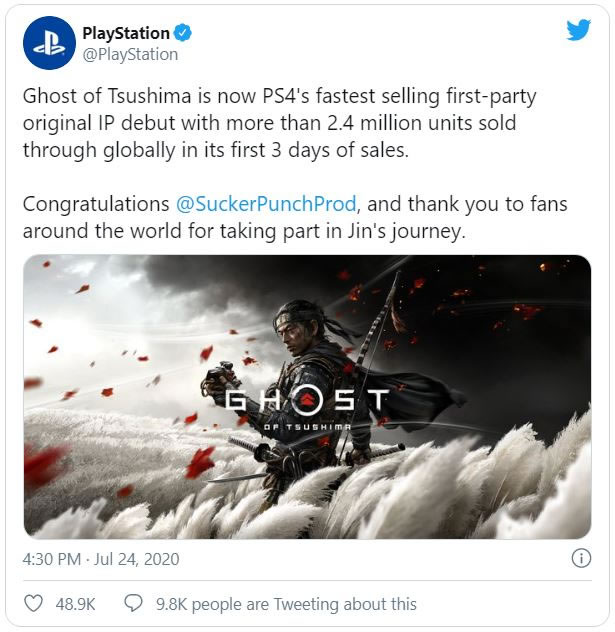Like the tweet with heart icon
Image resolution: width=615 pixels, height=632 pixels.
click(x=33, y=604)
